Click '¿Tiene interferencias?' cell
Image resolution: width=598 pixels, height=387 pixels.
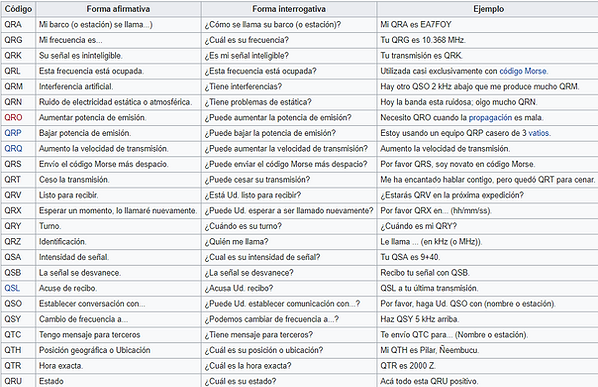289,87
